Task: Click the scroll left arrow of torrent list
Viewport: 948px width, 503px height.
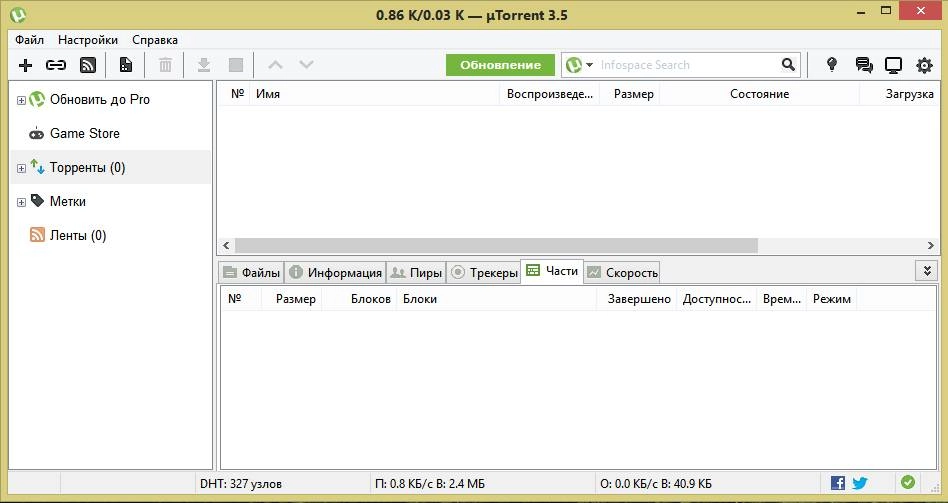Action: click(x=226, y=245)
